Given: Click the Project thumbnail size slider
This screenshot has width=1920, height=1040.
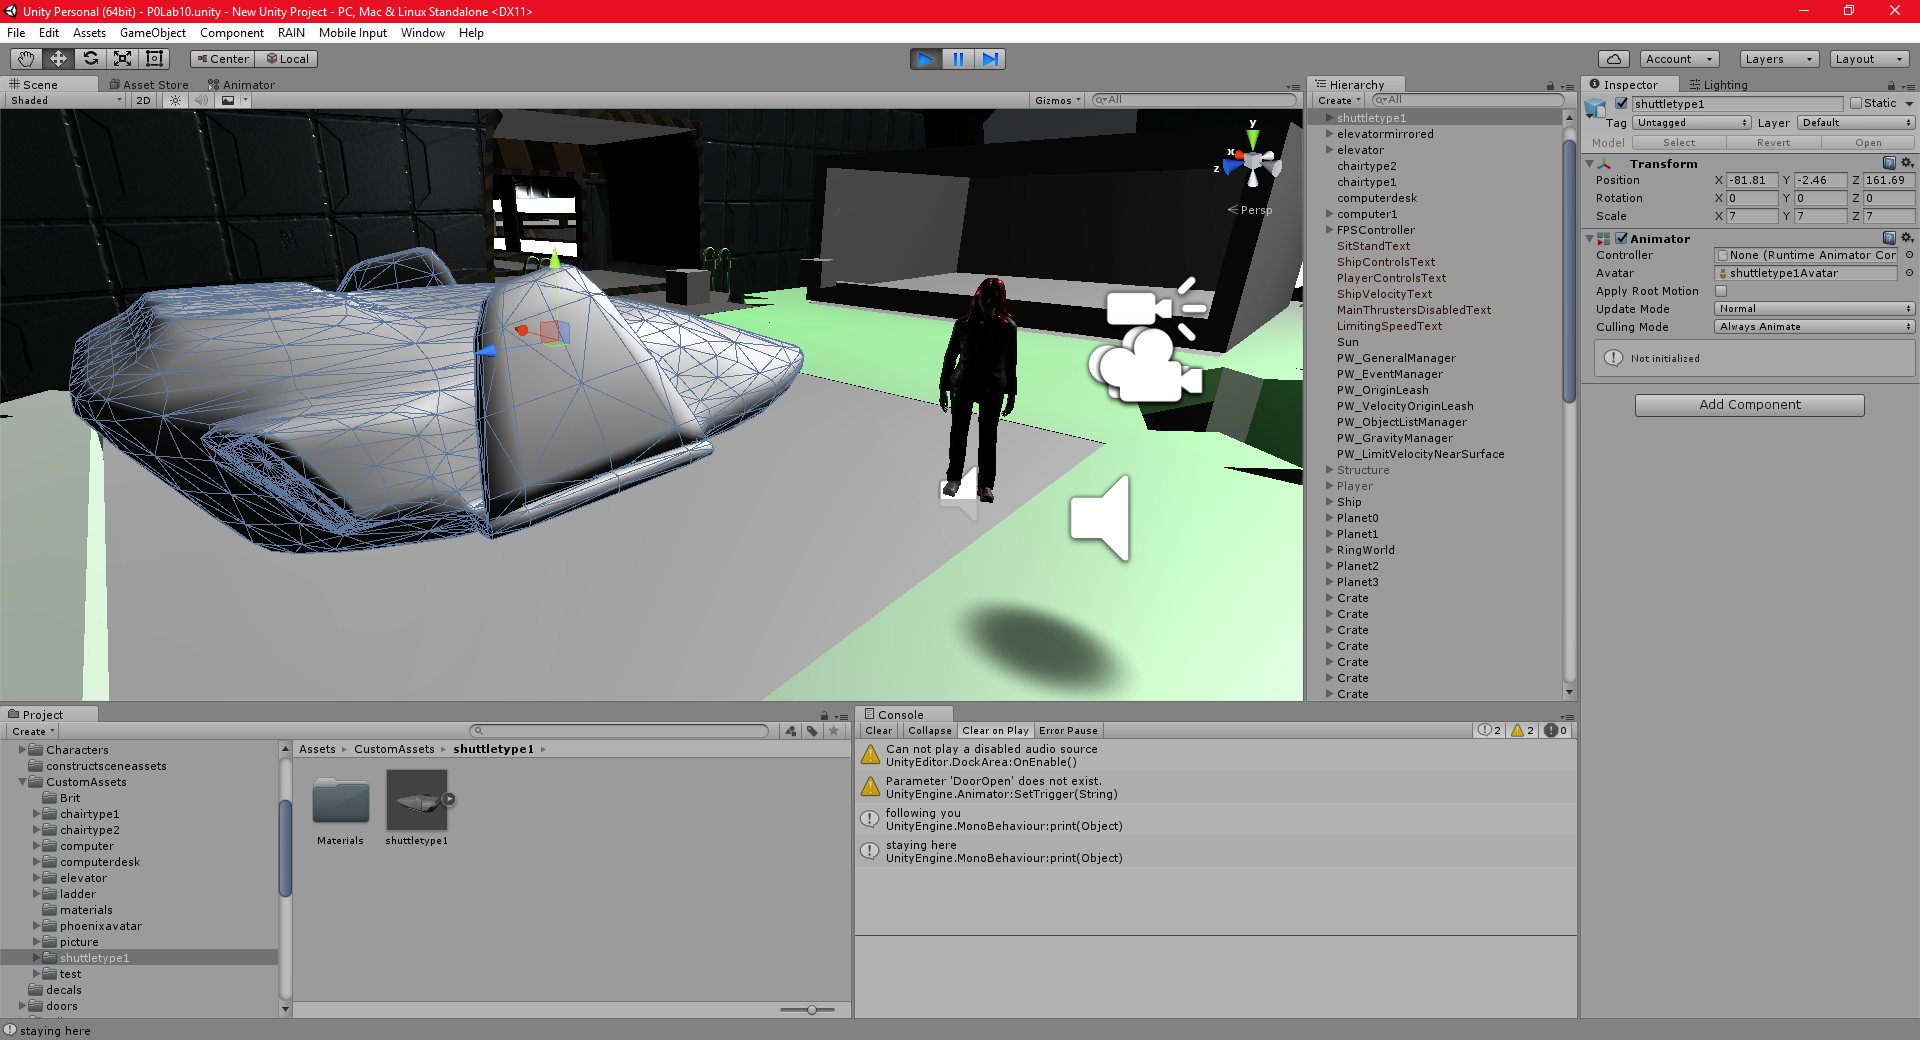Looking at the screenshot, I should pyautogui.click(x=812, y=1010).
